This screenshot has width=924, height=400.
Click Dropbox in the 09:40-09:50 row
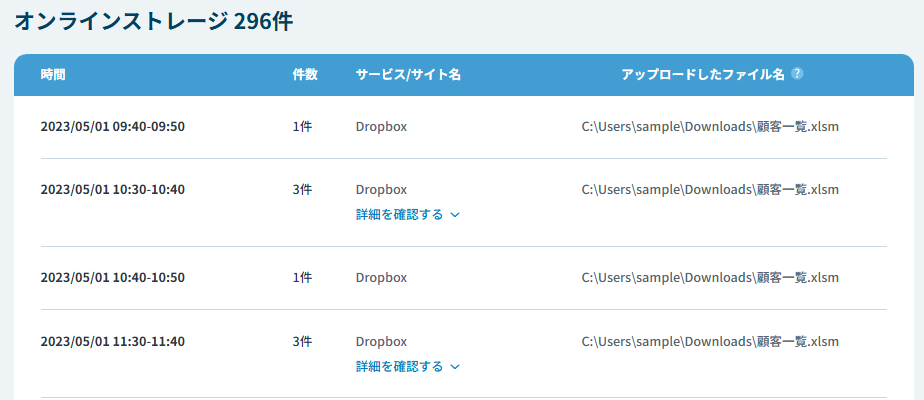(x=381, y=127)
